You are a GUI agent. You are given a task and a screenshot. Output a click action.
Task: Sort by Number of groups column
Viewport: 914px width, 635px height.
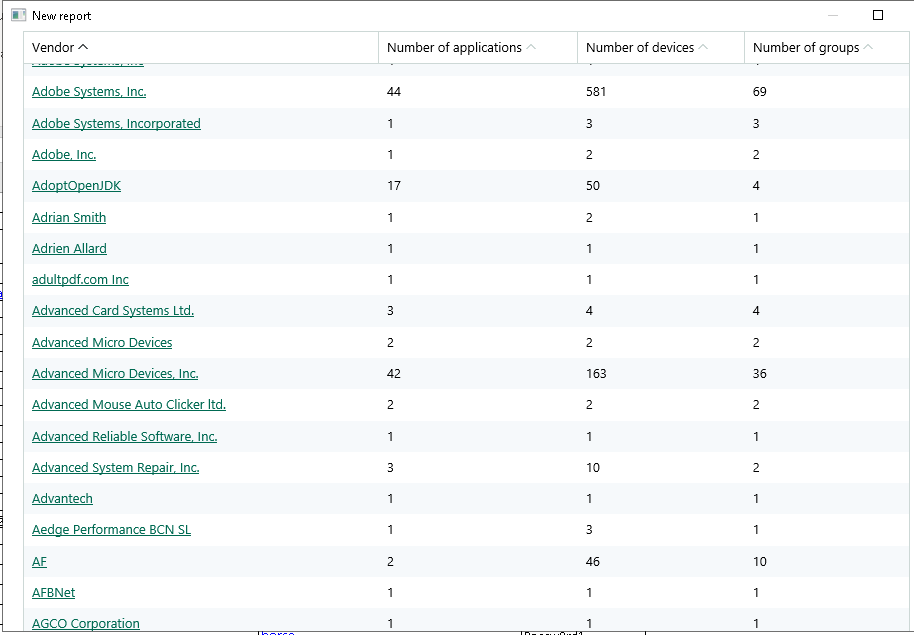pyautogui.click(x=826, y=47)
